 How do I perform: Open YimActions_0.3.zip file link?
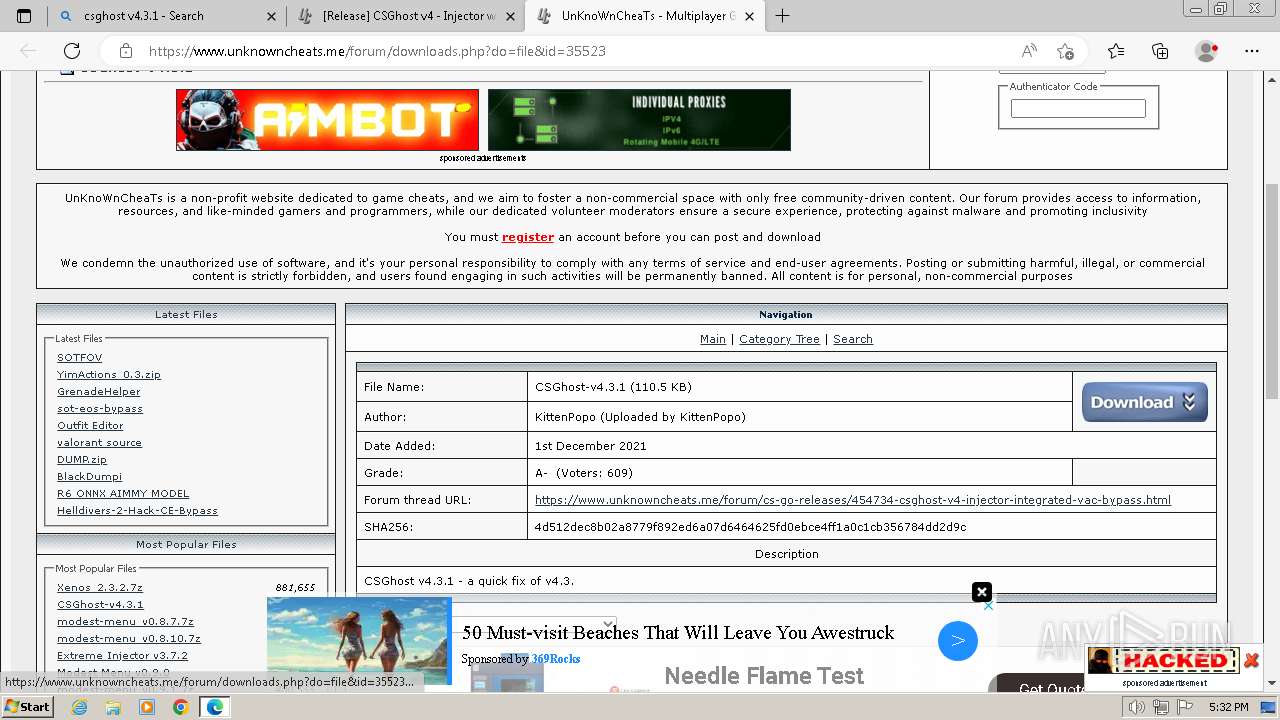[x=109, y=374]
